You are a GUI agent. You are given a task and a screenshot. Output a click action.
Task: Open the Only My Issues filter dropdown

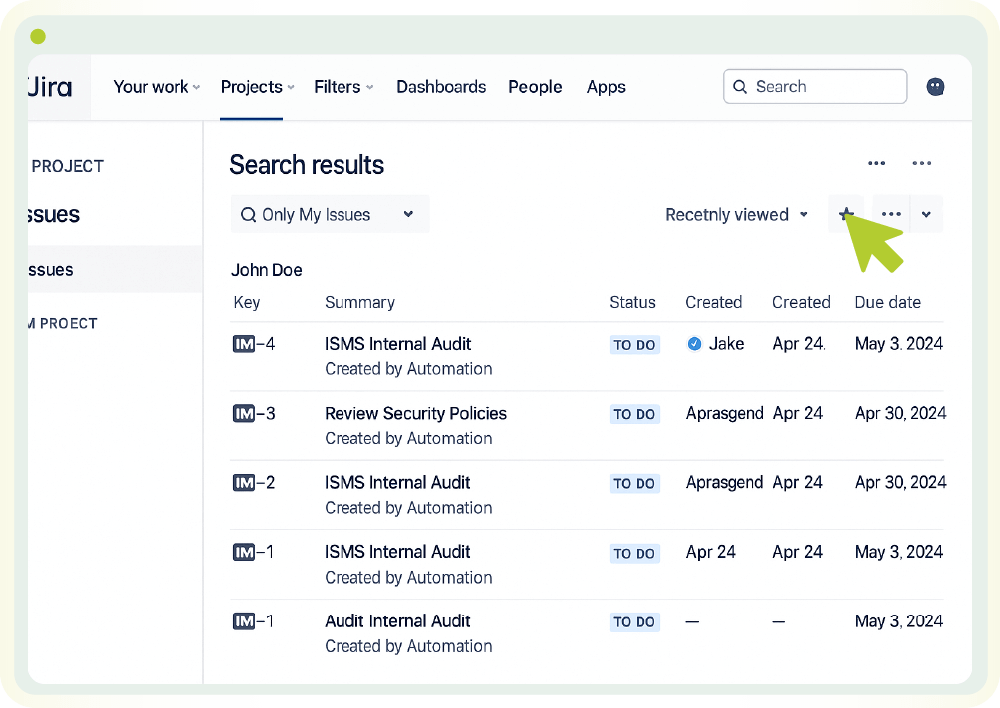point(330,214)
